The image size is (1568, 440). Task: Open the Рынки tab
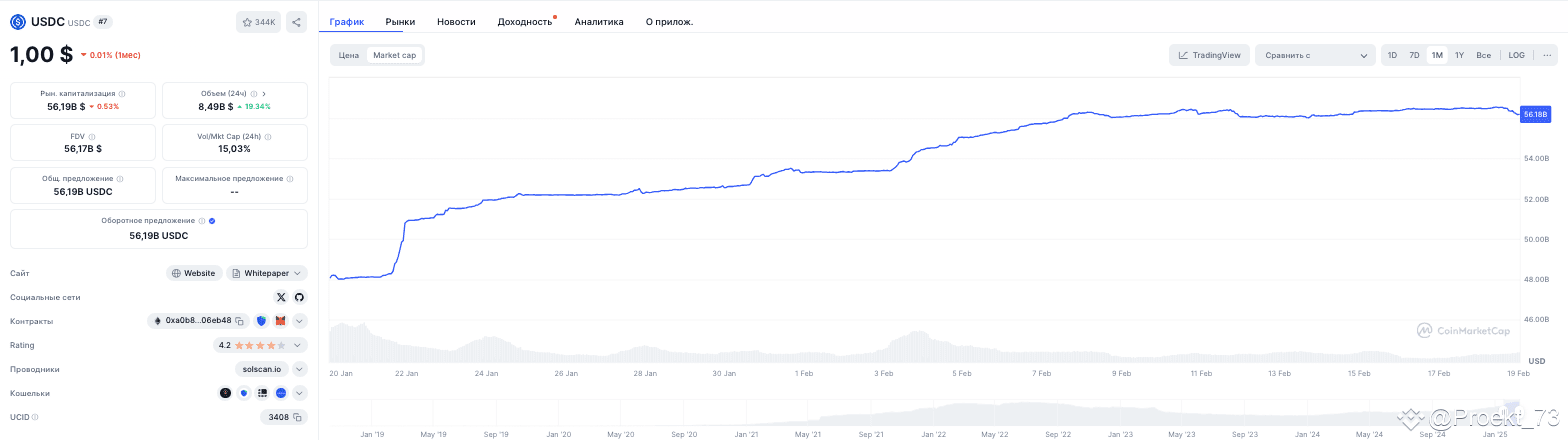click(x=400, y=21)
